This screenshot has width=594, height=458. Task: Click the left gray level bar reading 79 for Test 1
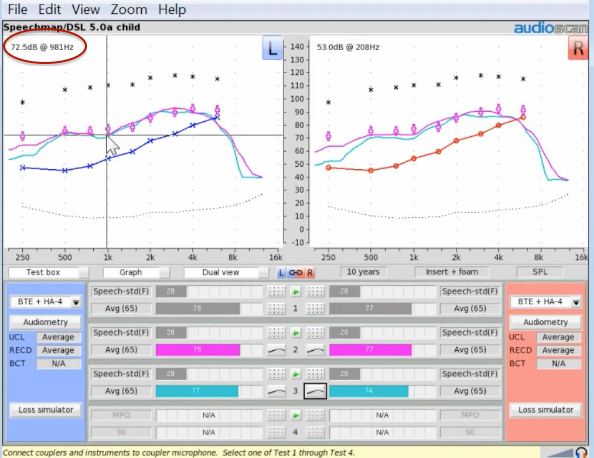(x=197, y=308)
